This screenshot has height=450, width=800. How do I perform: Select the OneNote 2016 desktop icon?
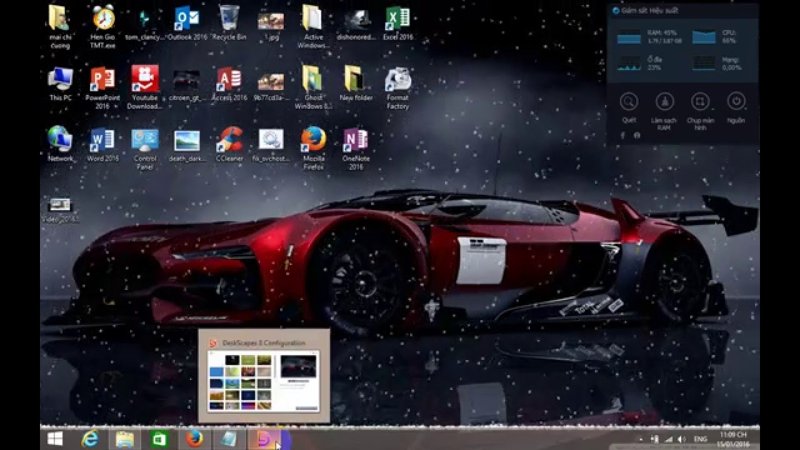pos(356,148)
